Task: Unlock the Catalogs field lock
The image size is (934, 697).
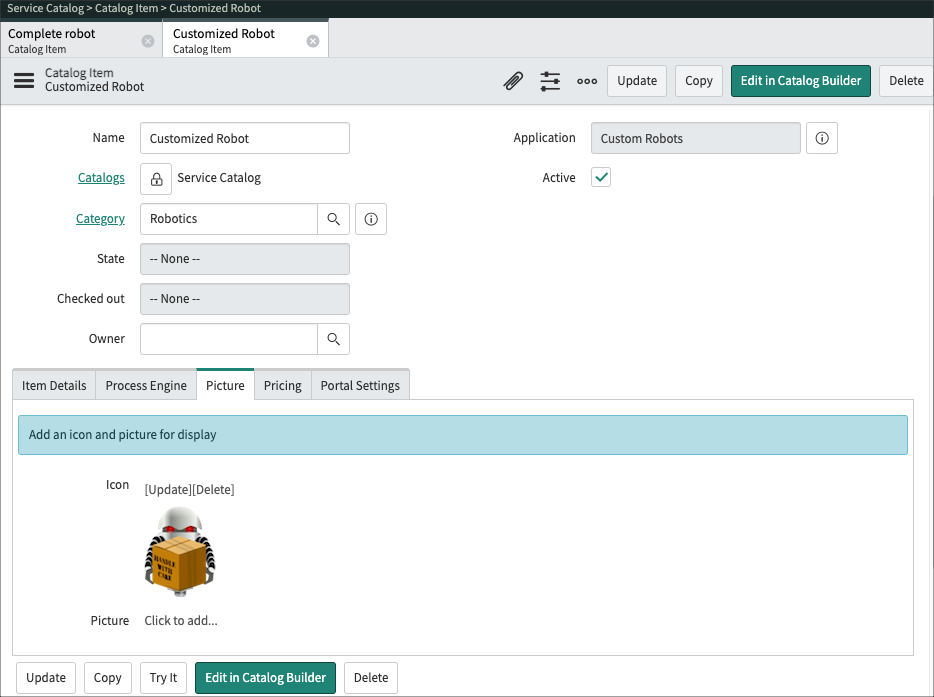Action: pyautogui.click(x=155, y=178)
